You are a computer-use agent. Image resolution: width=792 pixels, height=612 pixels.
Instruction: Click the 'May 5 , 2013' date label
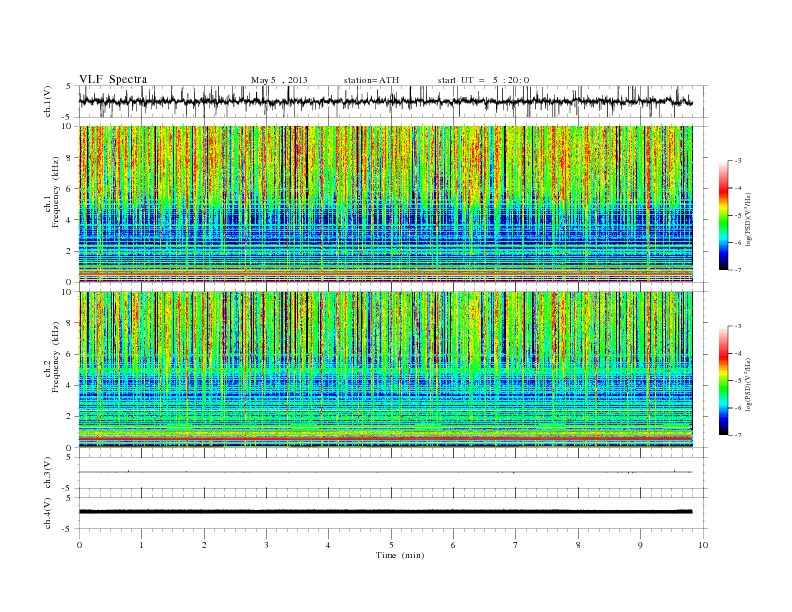tap(279, 80)
